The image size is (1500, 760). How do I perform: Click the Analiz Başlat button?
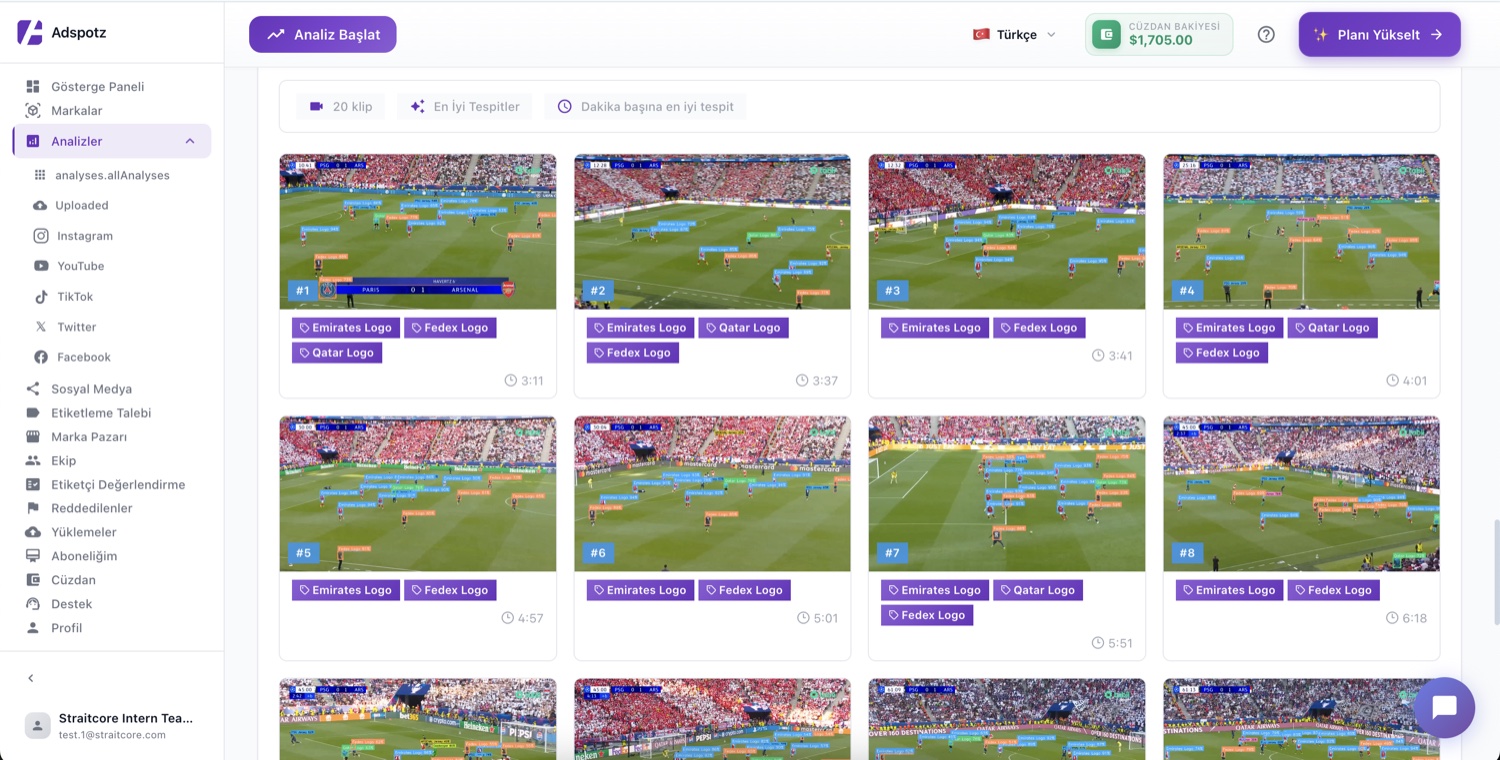[323, 34]
